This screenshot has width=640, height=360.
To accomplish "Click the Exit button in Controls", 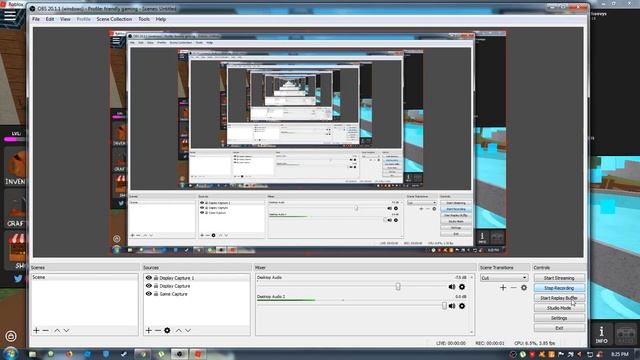I will [x=559, y=328].
